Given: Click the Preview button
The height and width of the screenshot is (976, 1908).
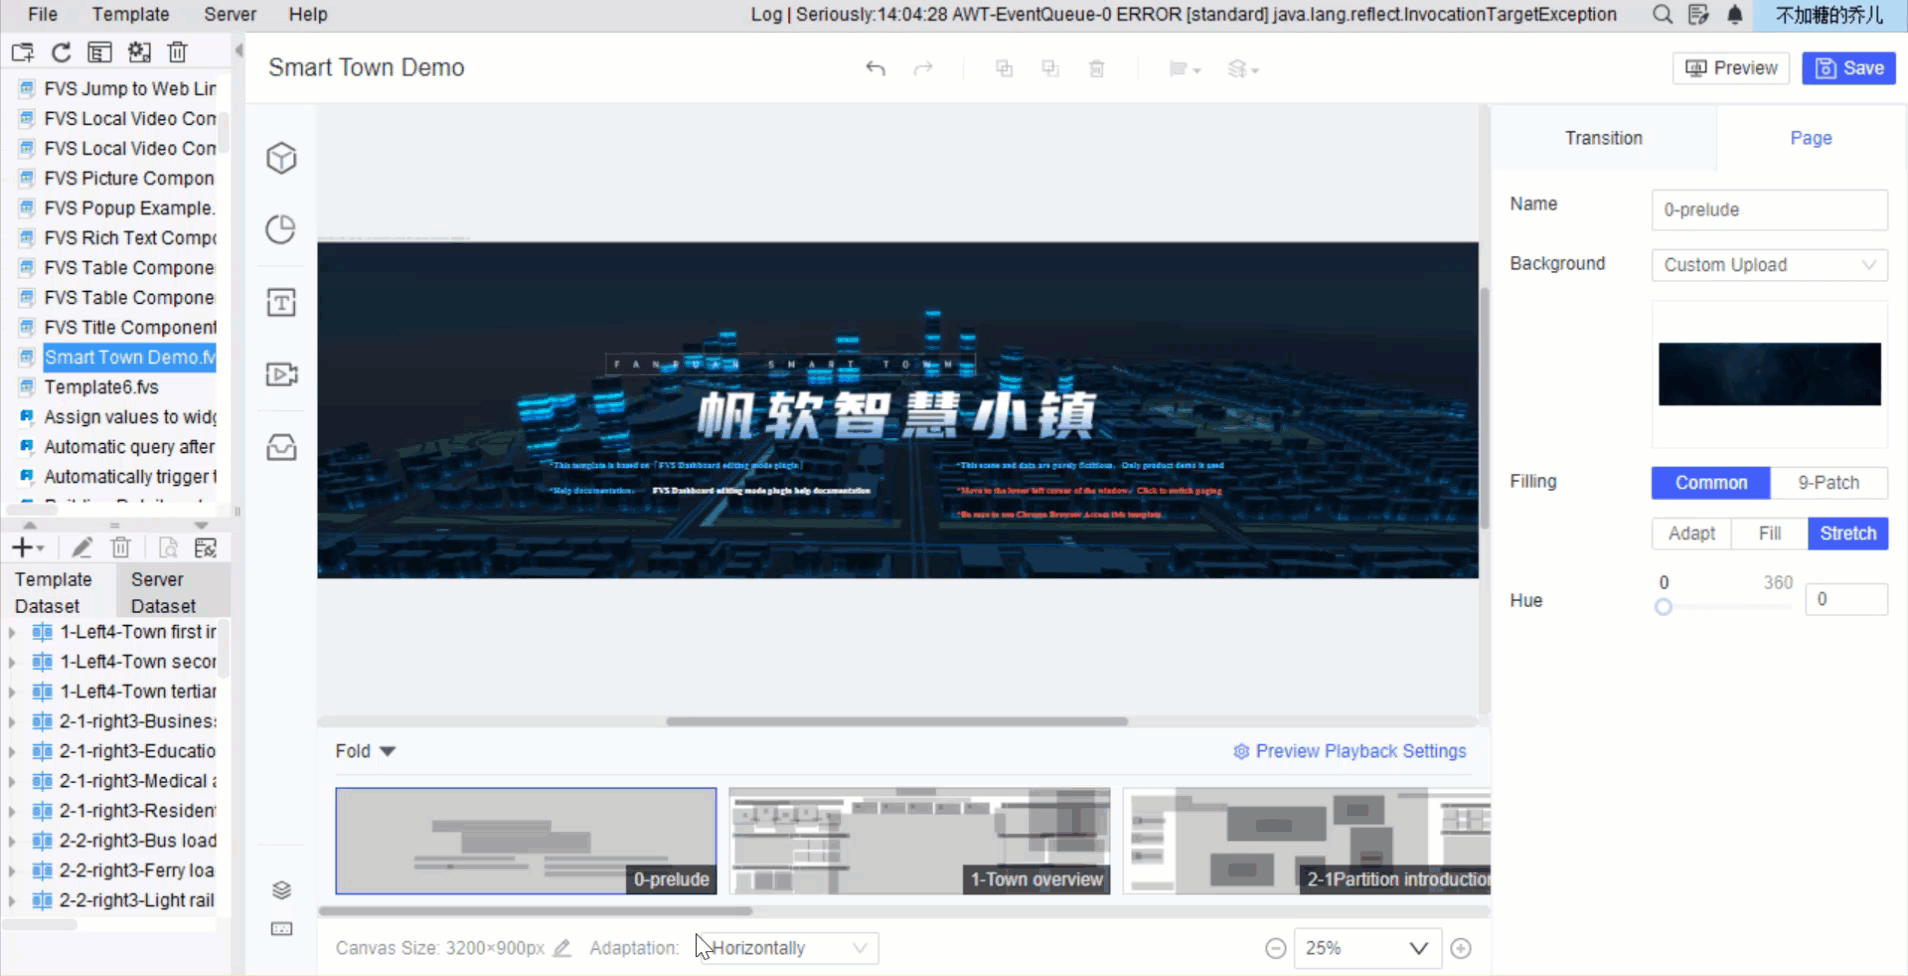Looking at the screenshot, I should point(1731,68).
